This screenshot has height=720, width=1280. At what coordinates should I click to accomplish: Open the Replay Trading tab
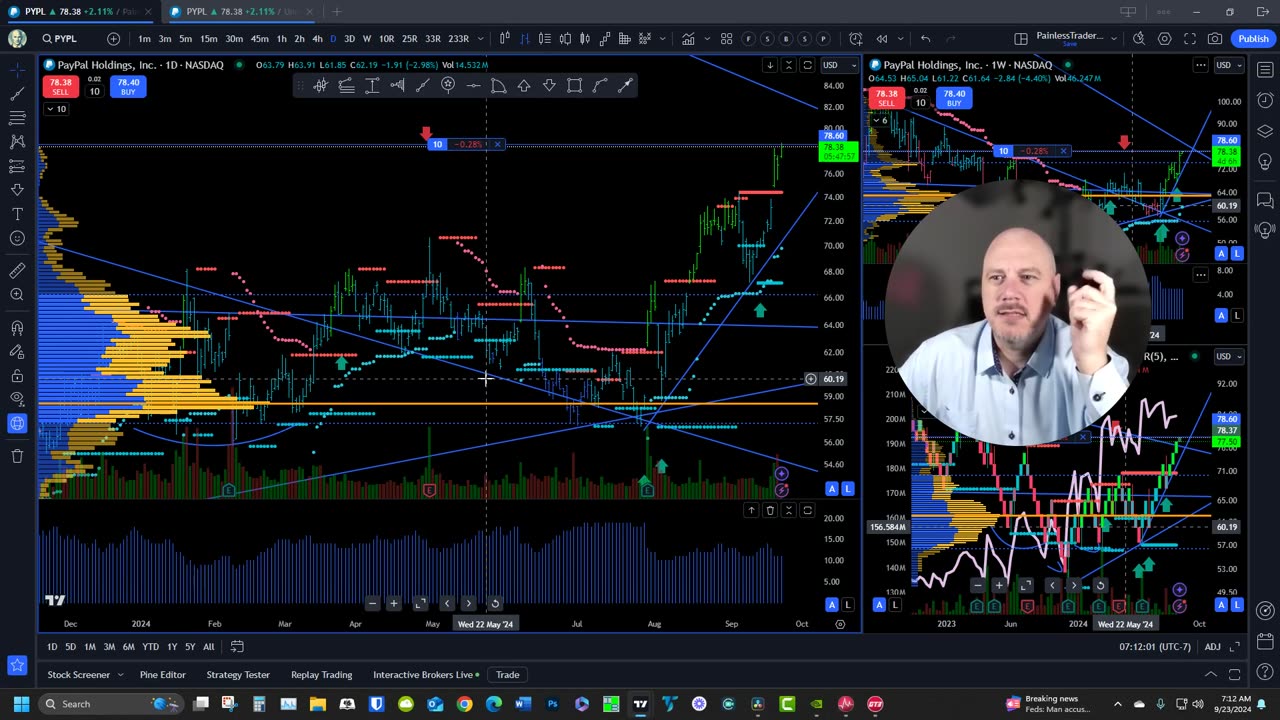[x=321, y=675]
